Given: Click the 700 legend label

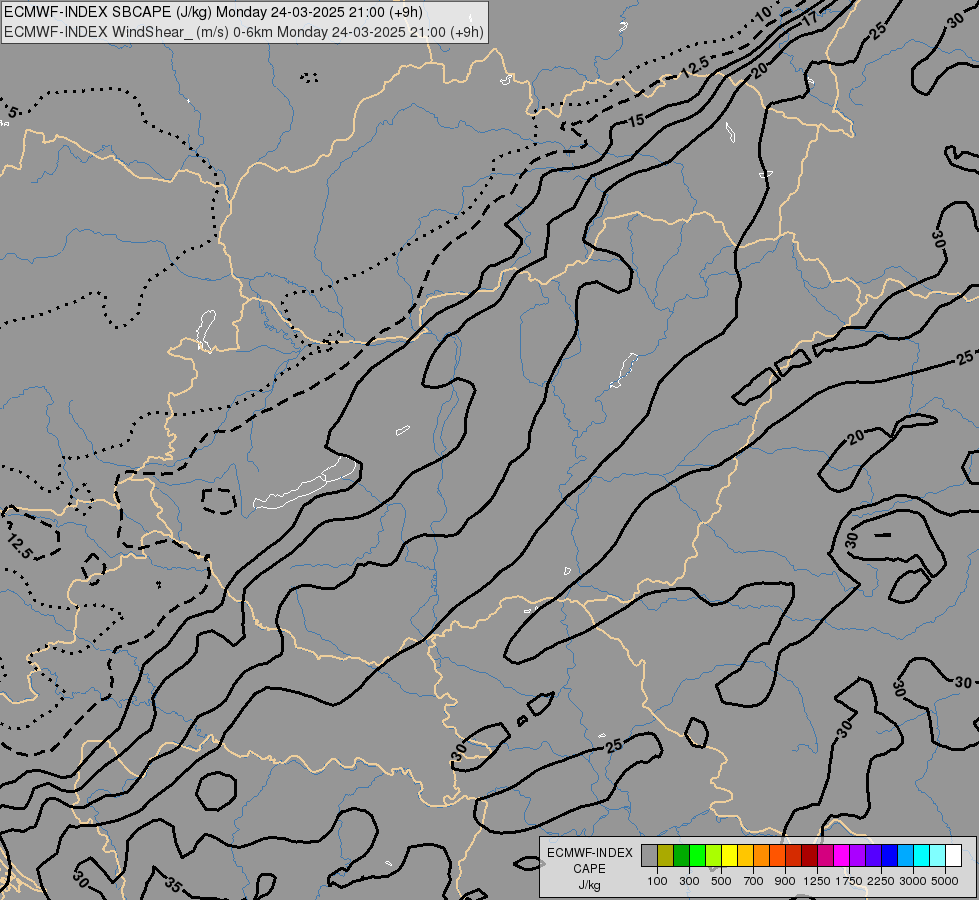Looking at the screenshot, I should click(x=754, y=881).
